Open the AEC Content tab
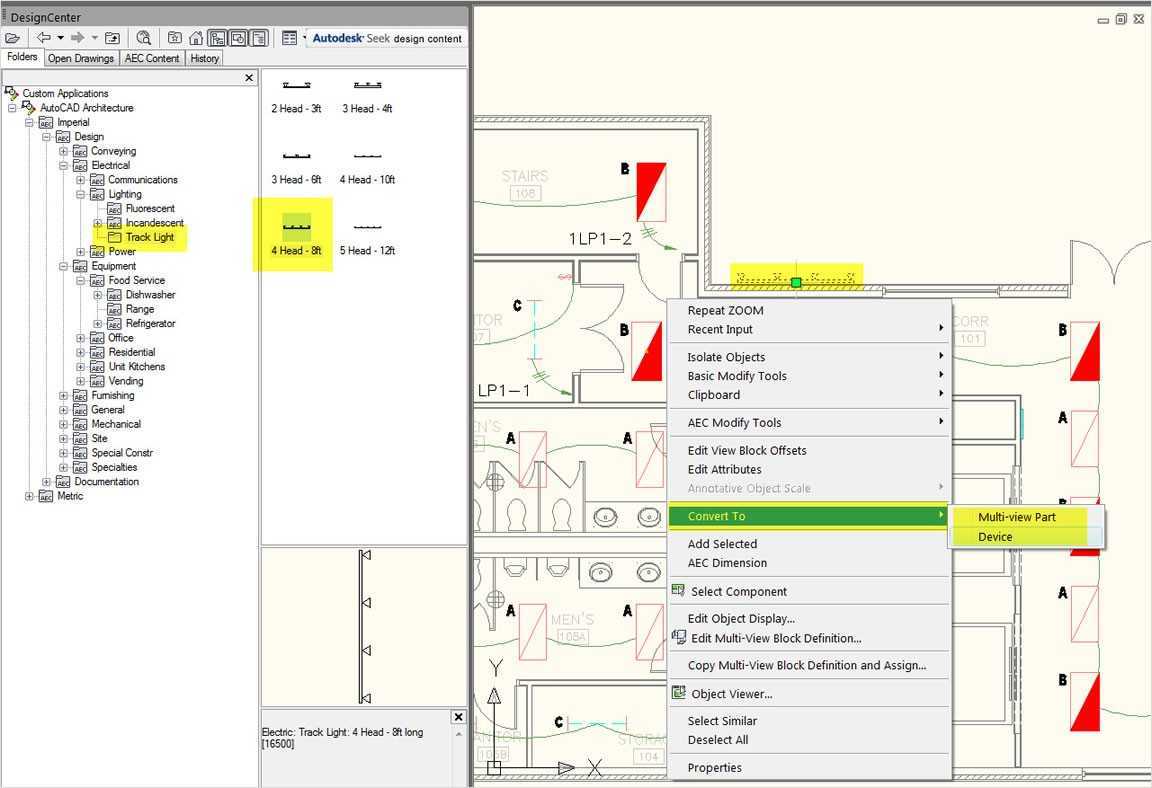1152x788 pixels. coord(152,58)
